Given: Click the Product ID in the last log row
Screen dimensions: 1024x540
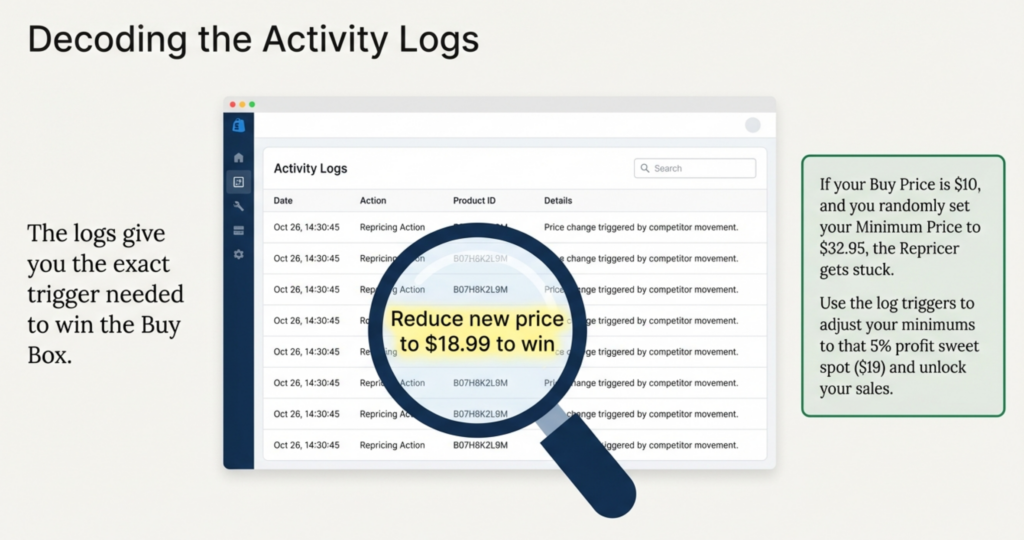Looking at the screenshot, I should click(x=480, y=445).
